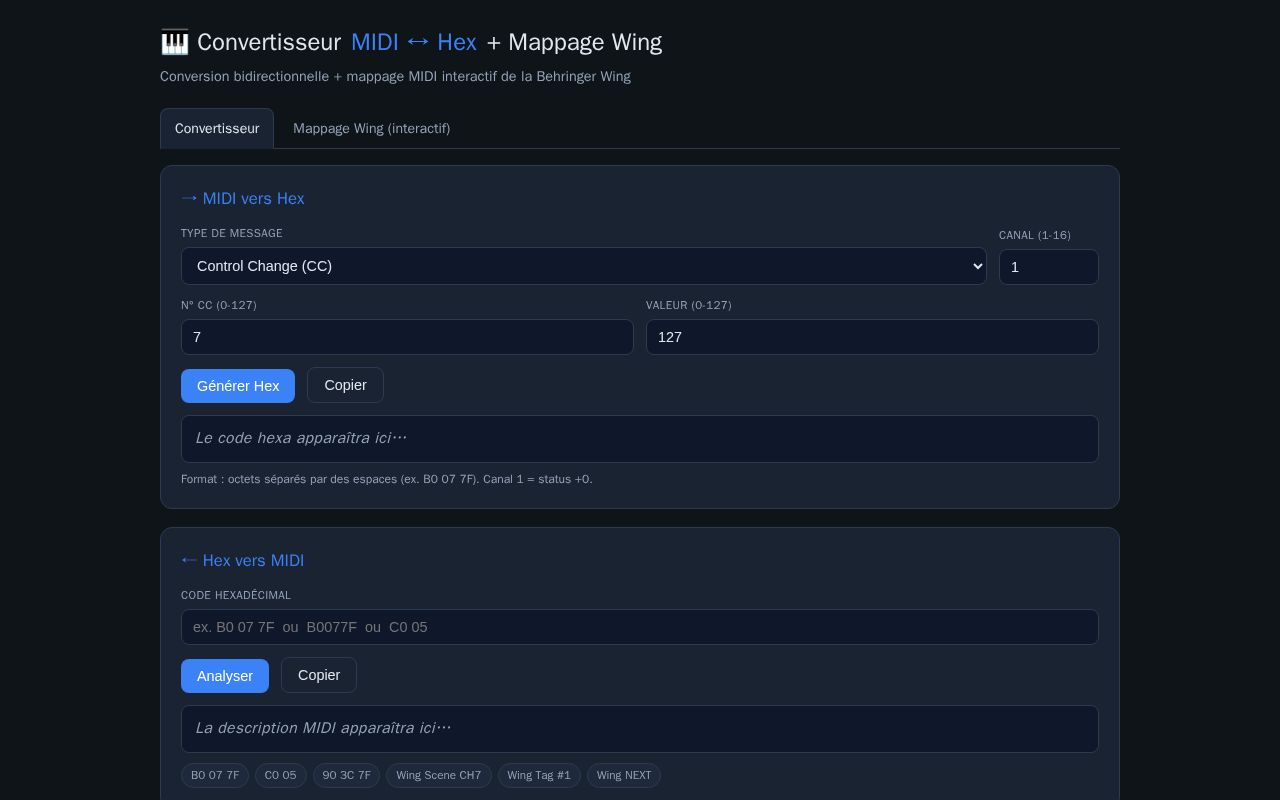Copy the generated hex code
Image resolution: width=1280 pixels, height=800 pixels.
point(345,385)
